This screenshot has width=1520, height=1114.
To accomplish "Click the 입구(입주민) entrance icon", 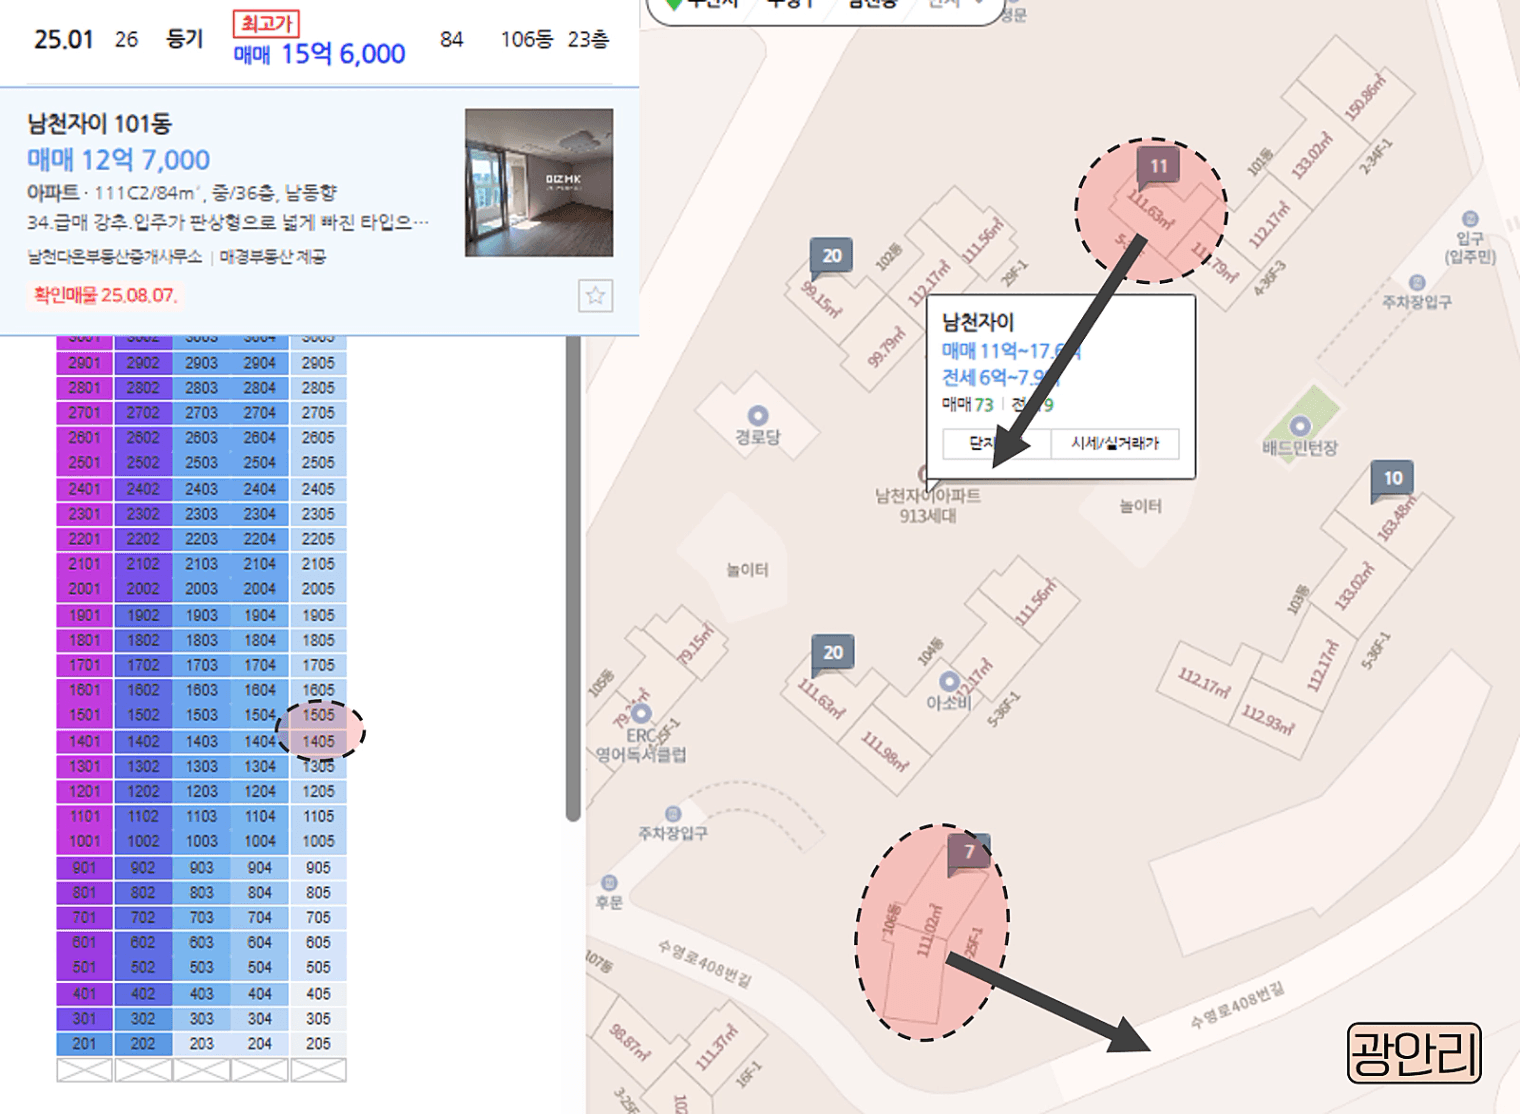I will (1470, 219).
